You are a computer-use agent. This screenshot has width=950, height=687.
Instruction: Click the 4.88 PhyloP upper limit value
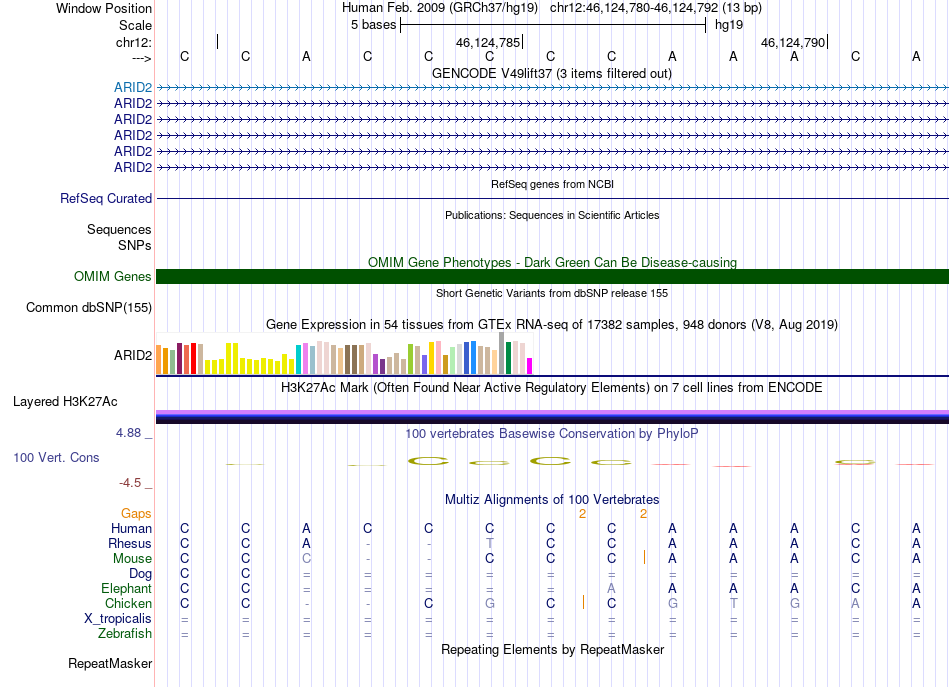(x=128, y=433)
